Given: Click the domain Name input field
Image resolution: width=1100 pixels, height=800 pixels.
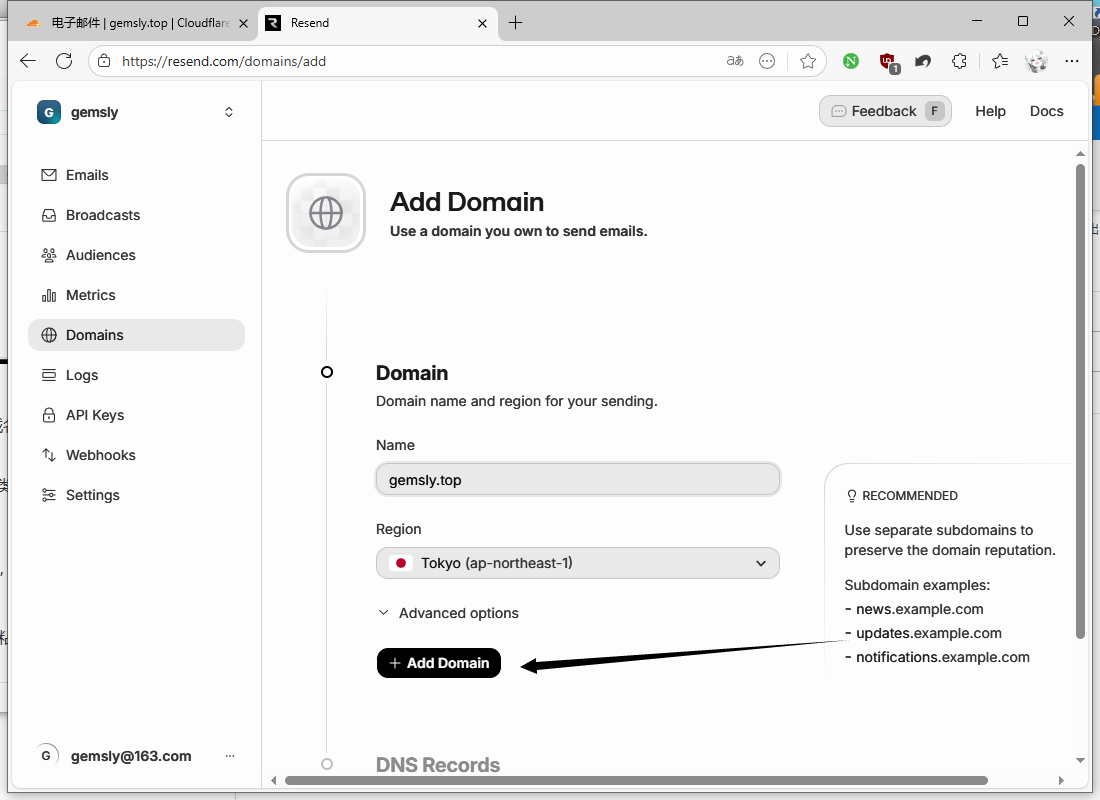Looking at the screenshot, I should [x=577, y=480].
